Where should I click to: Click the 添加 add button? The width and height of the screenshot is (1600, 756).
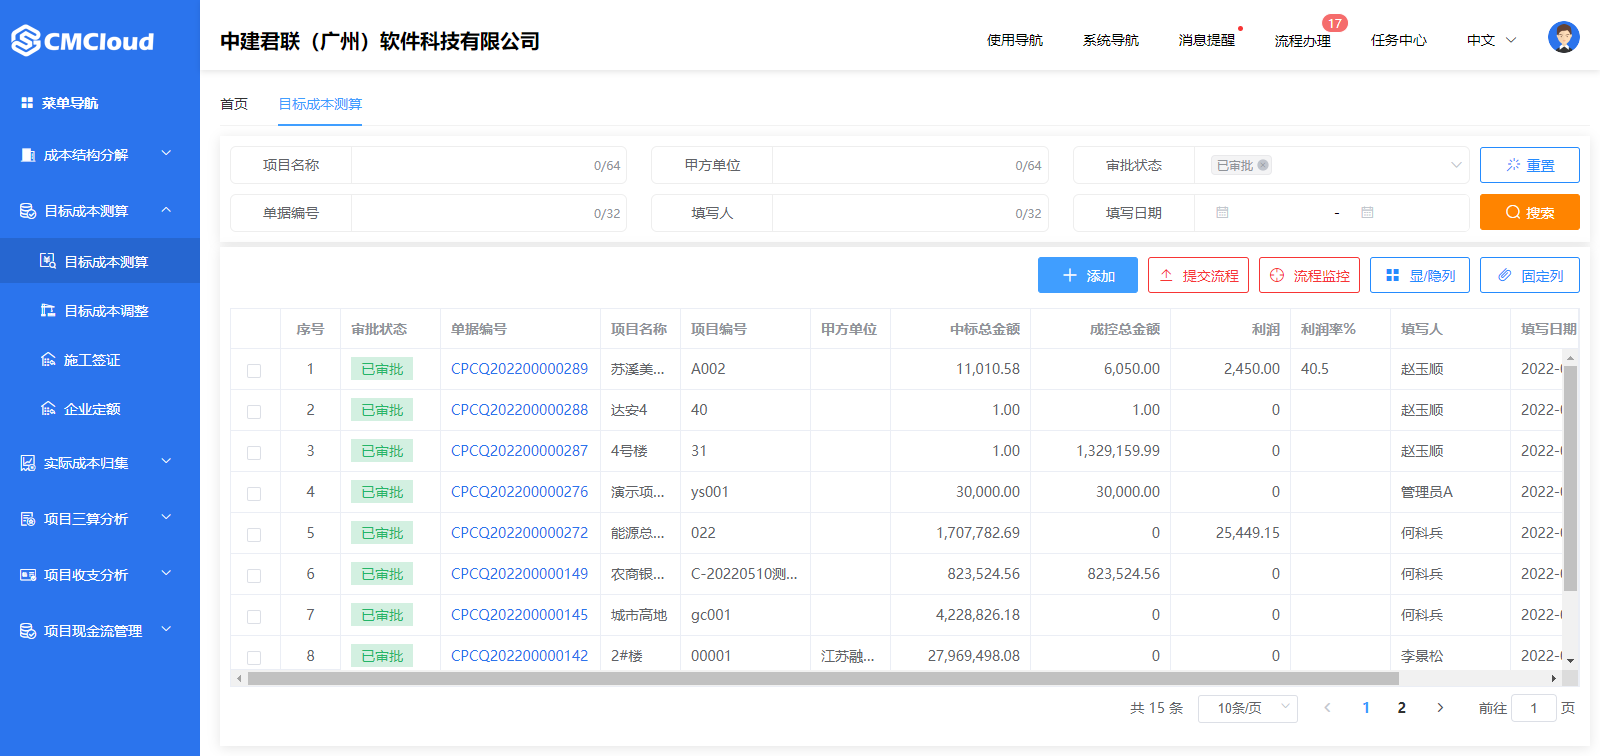(1088, 275)
